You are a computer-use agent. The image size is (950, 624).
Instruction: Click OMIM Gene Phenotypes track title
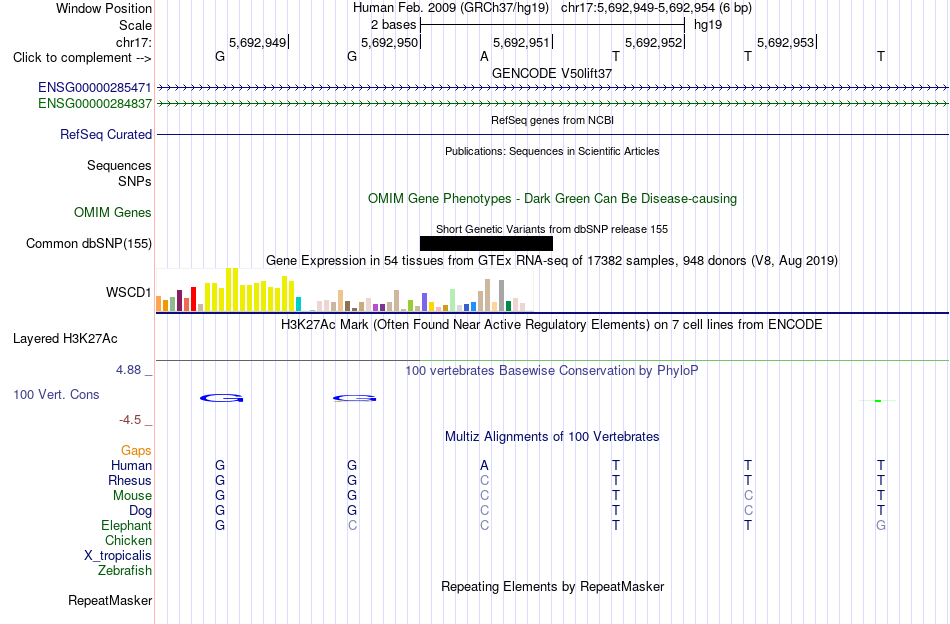pyautogui.click(x=552, y=199)
